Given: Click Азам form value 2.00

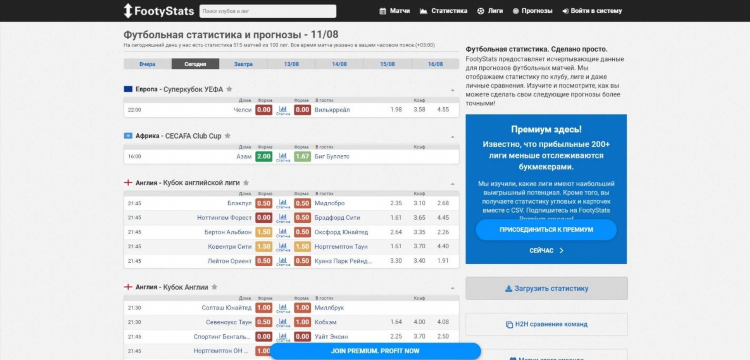Looking at the screenshot, I should [264, 156].
